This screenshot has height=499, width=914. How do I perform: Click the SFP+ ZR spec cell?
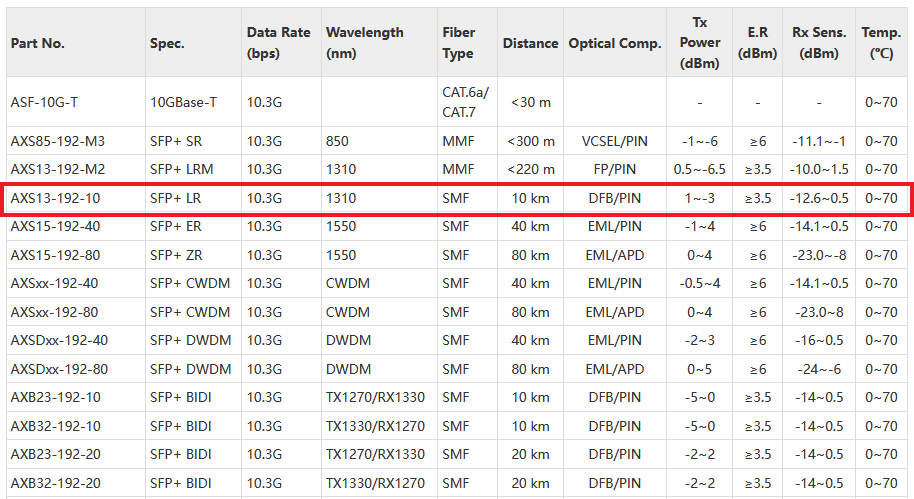tap(176, 255)
